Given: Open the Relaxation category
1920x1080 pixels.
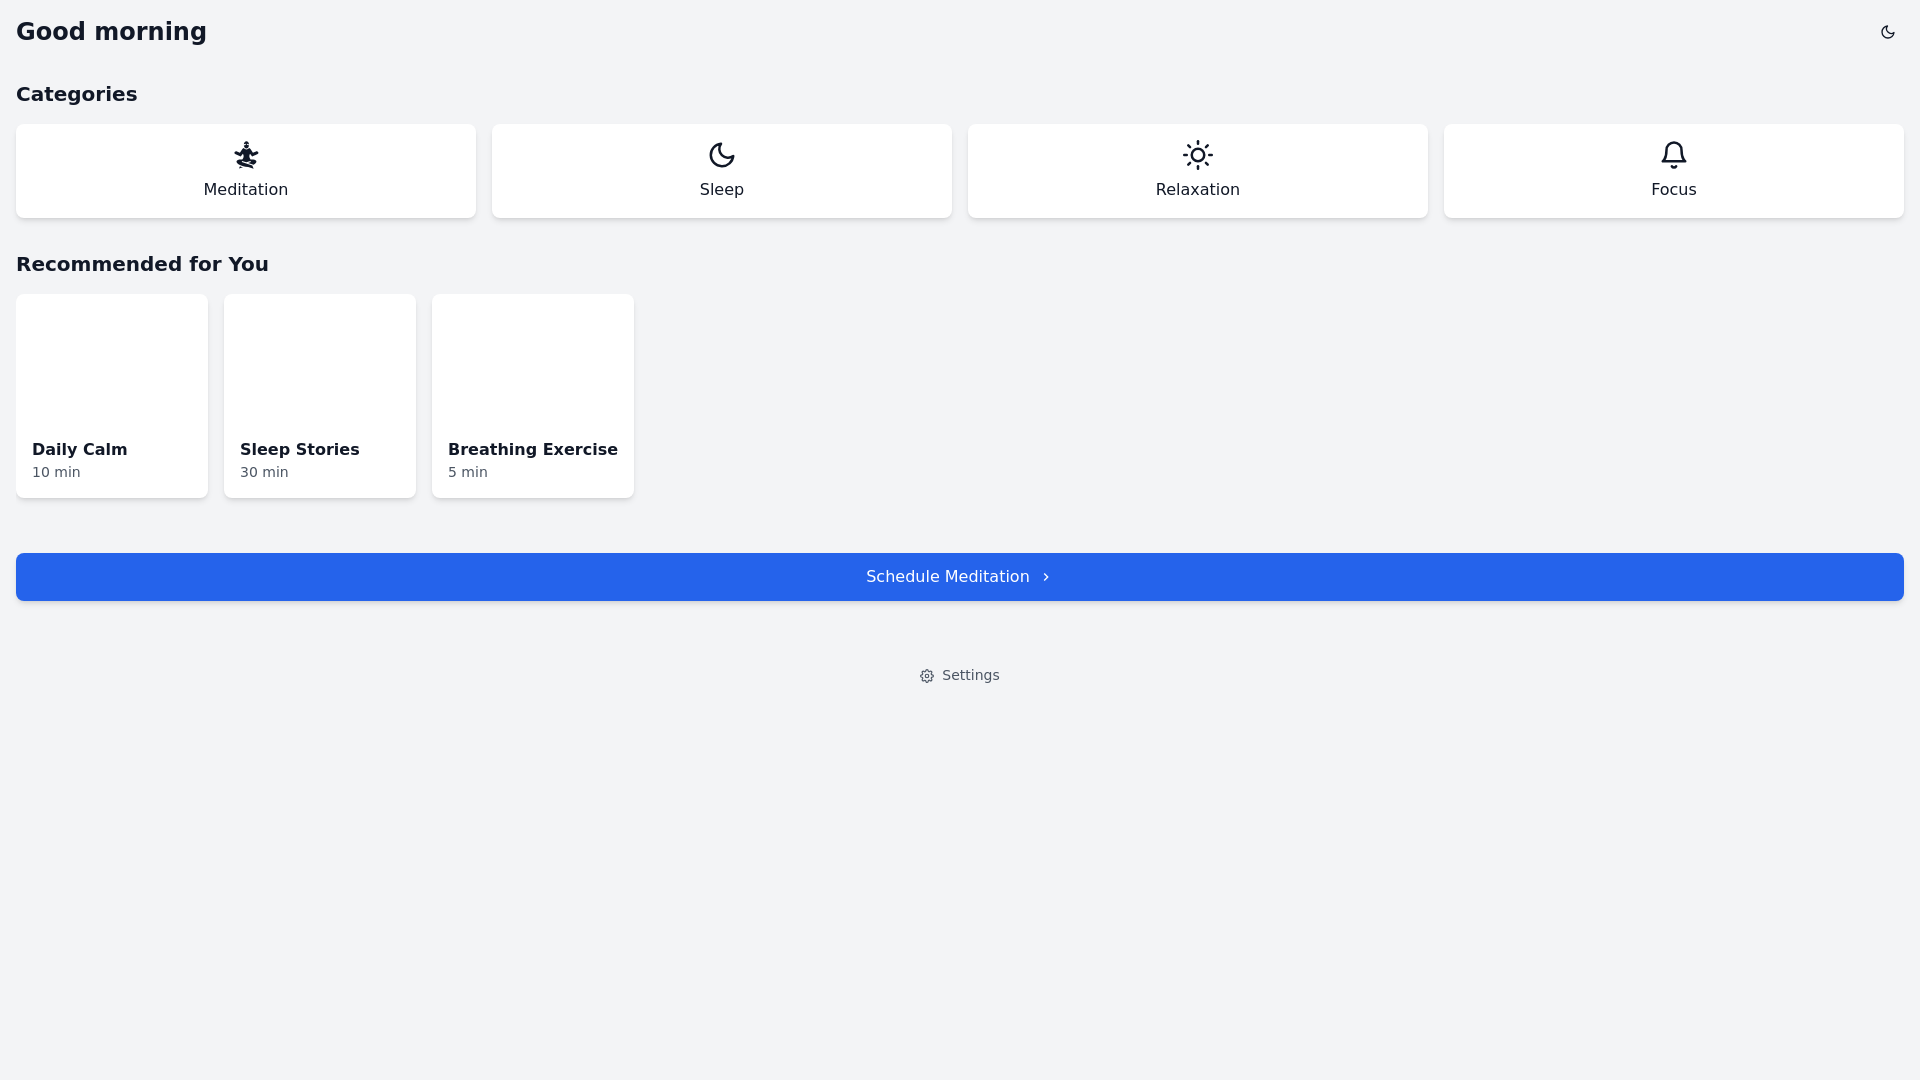Looking at the screenshot, I should tap(1197, 171).
